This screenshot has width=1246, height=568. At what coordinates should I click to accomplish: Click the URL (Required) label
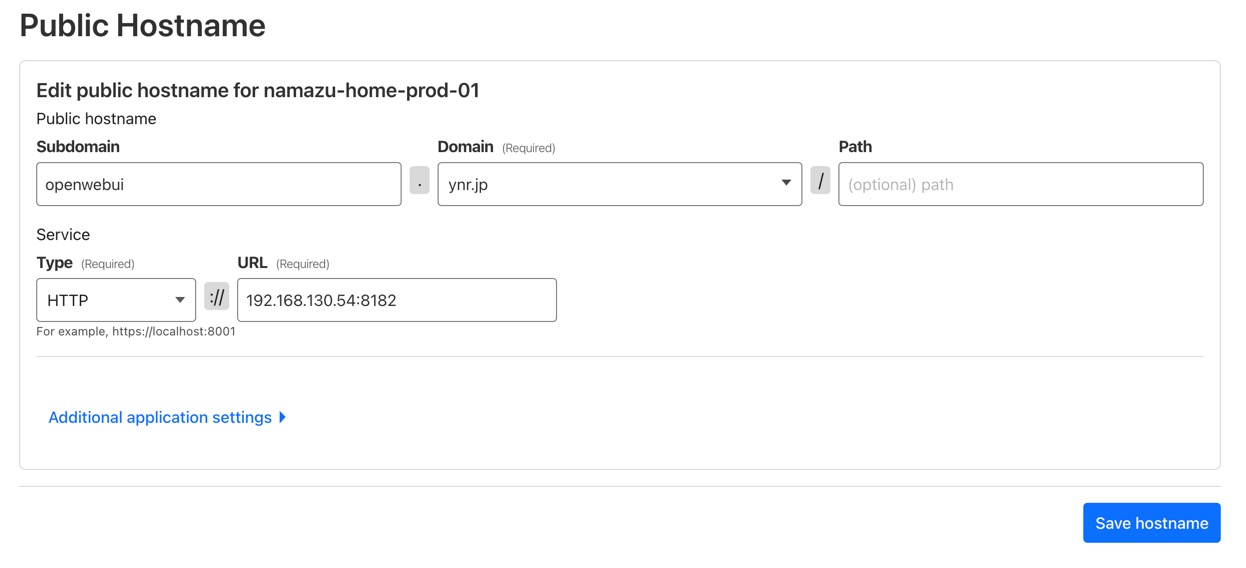[283, 263]
